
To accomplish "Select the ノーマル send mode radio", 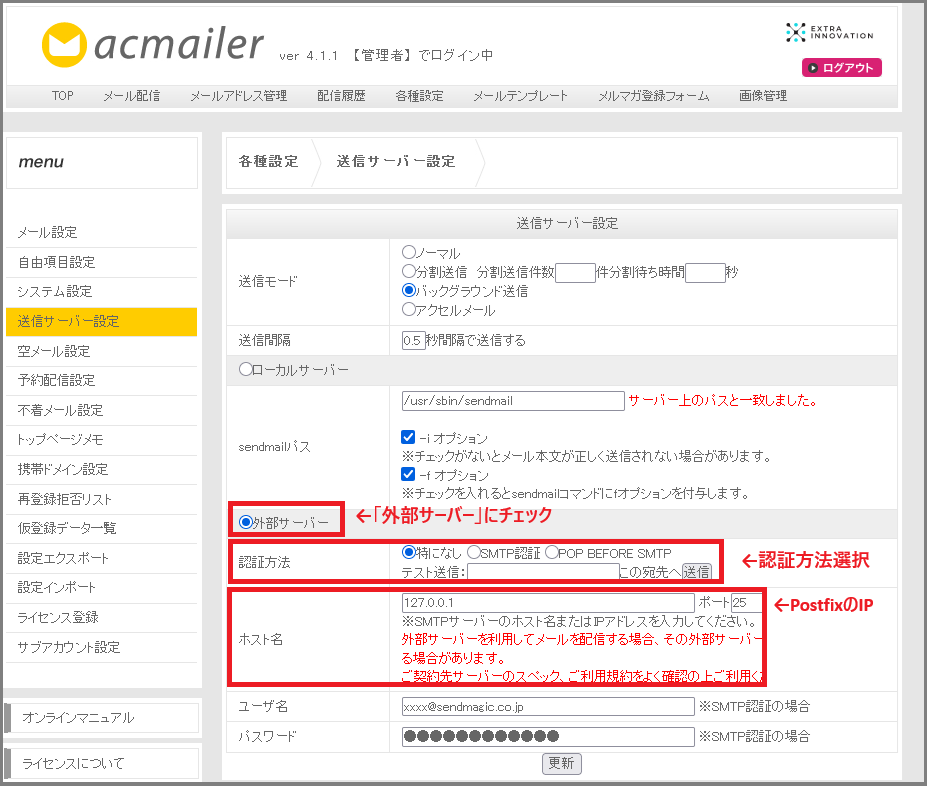I will point(409,253).
